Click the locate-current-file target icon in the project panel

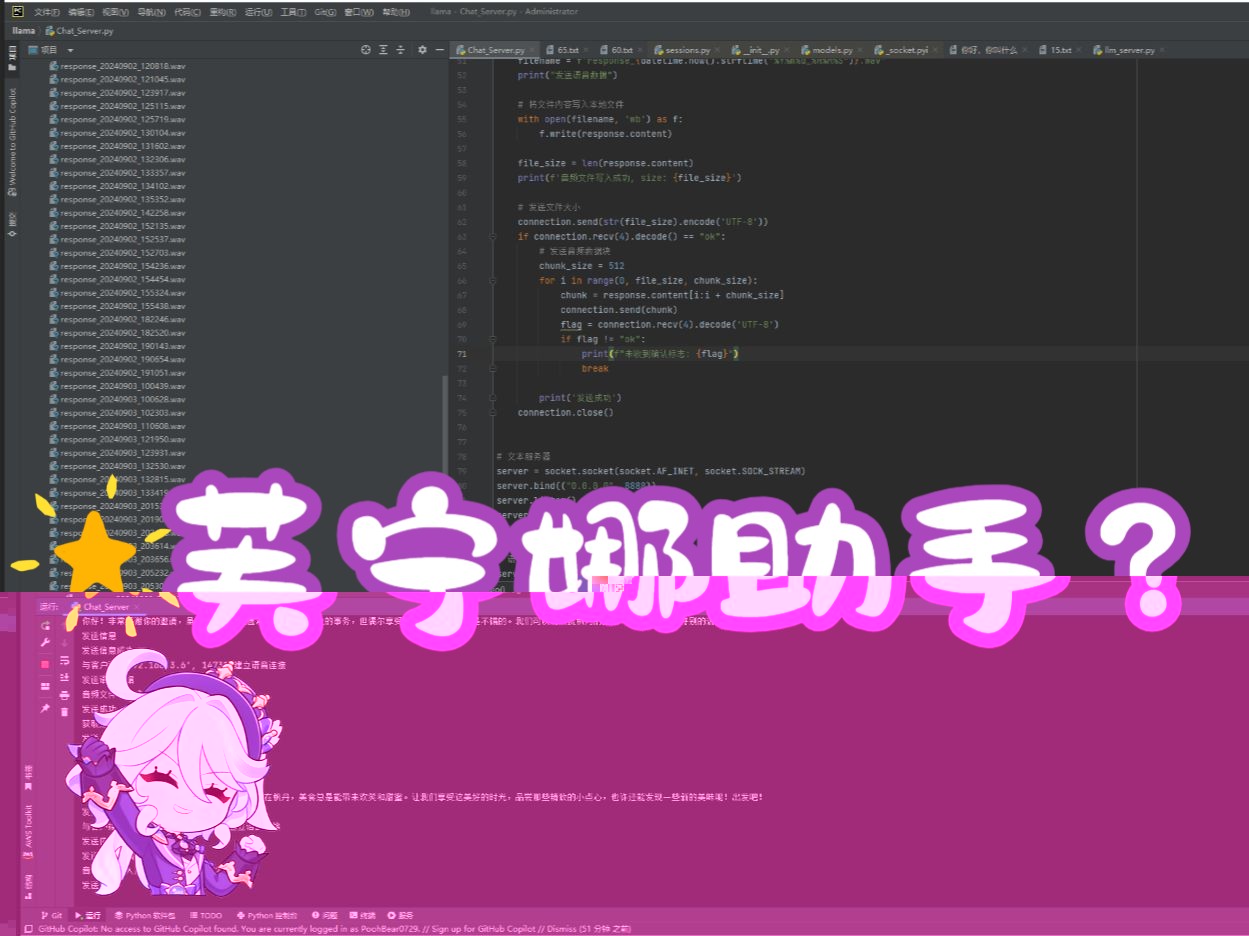pos(366,49)
